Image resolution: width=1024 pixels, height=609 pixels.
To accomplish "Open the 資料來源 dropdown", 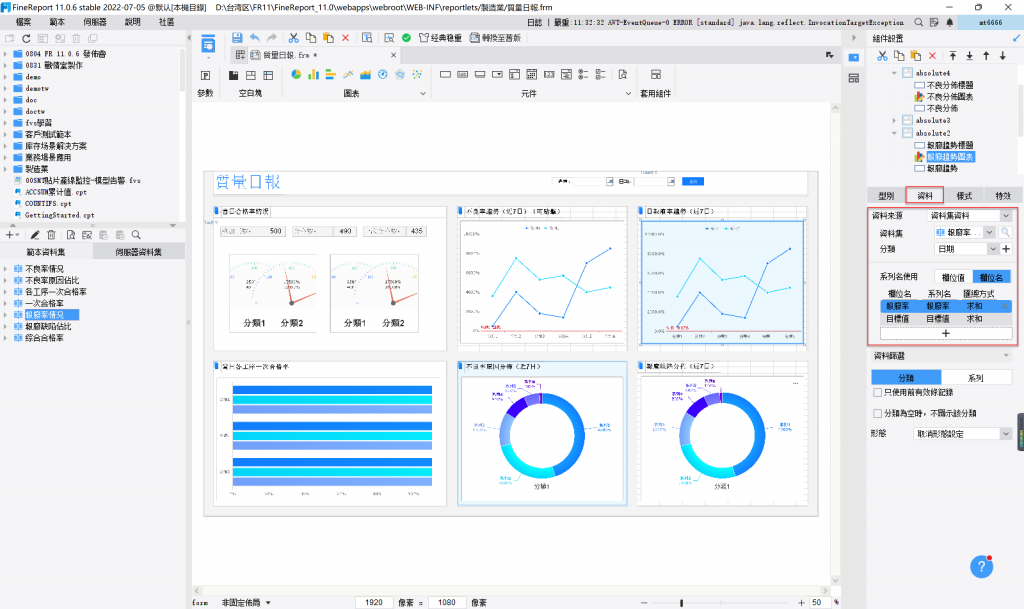I will [x=969, y=215].
